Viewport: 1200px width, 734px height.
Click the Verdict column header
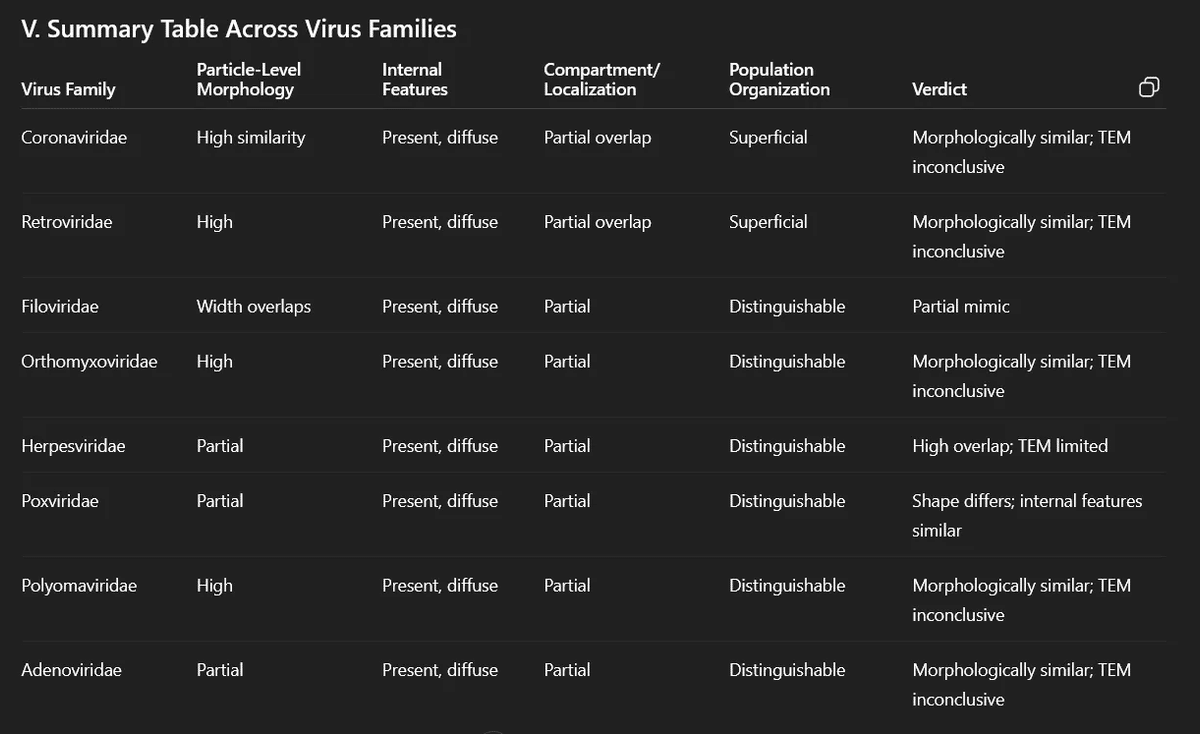[x=939, y=89]
